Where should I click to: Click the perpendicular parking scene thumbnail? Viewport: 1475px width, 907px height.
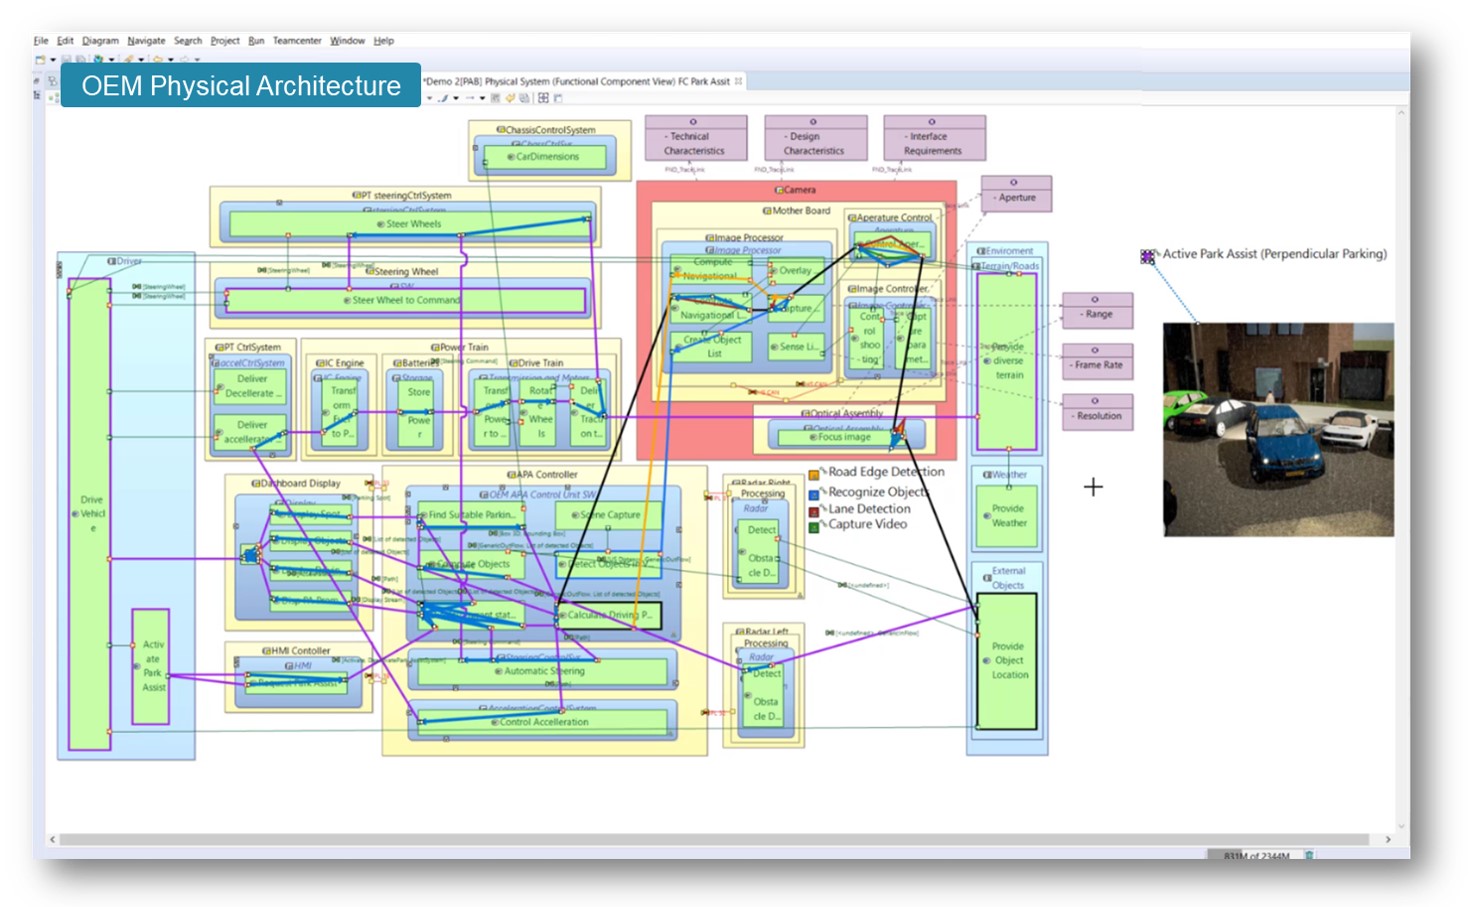(x=1277, y=430)
